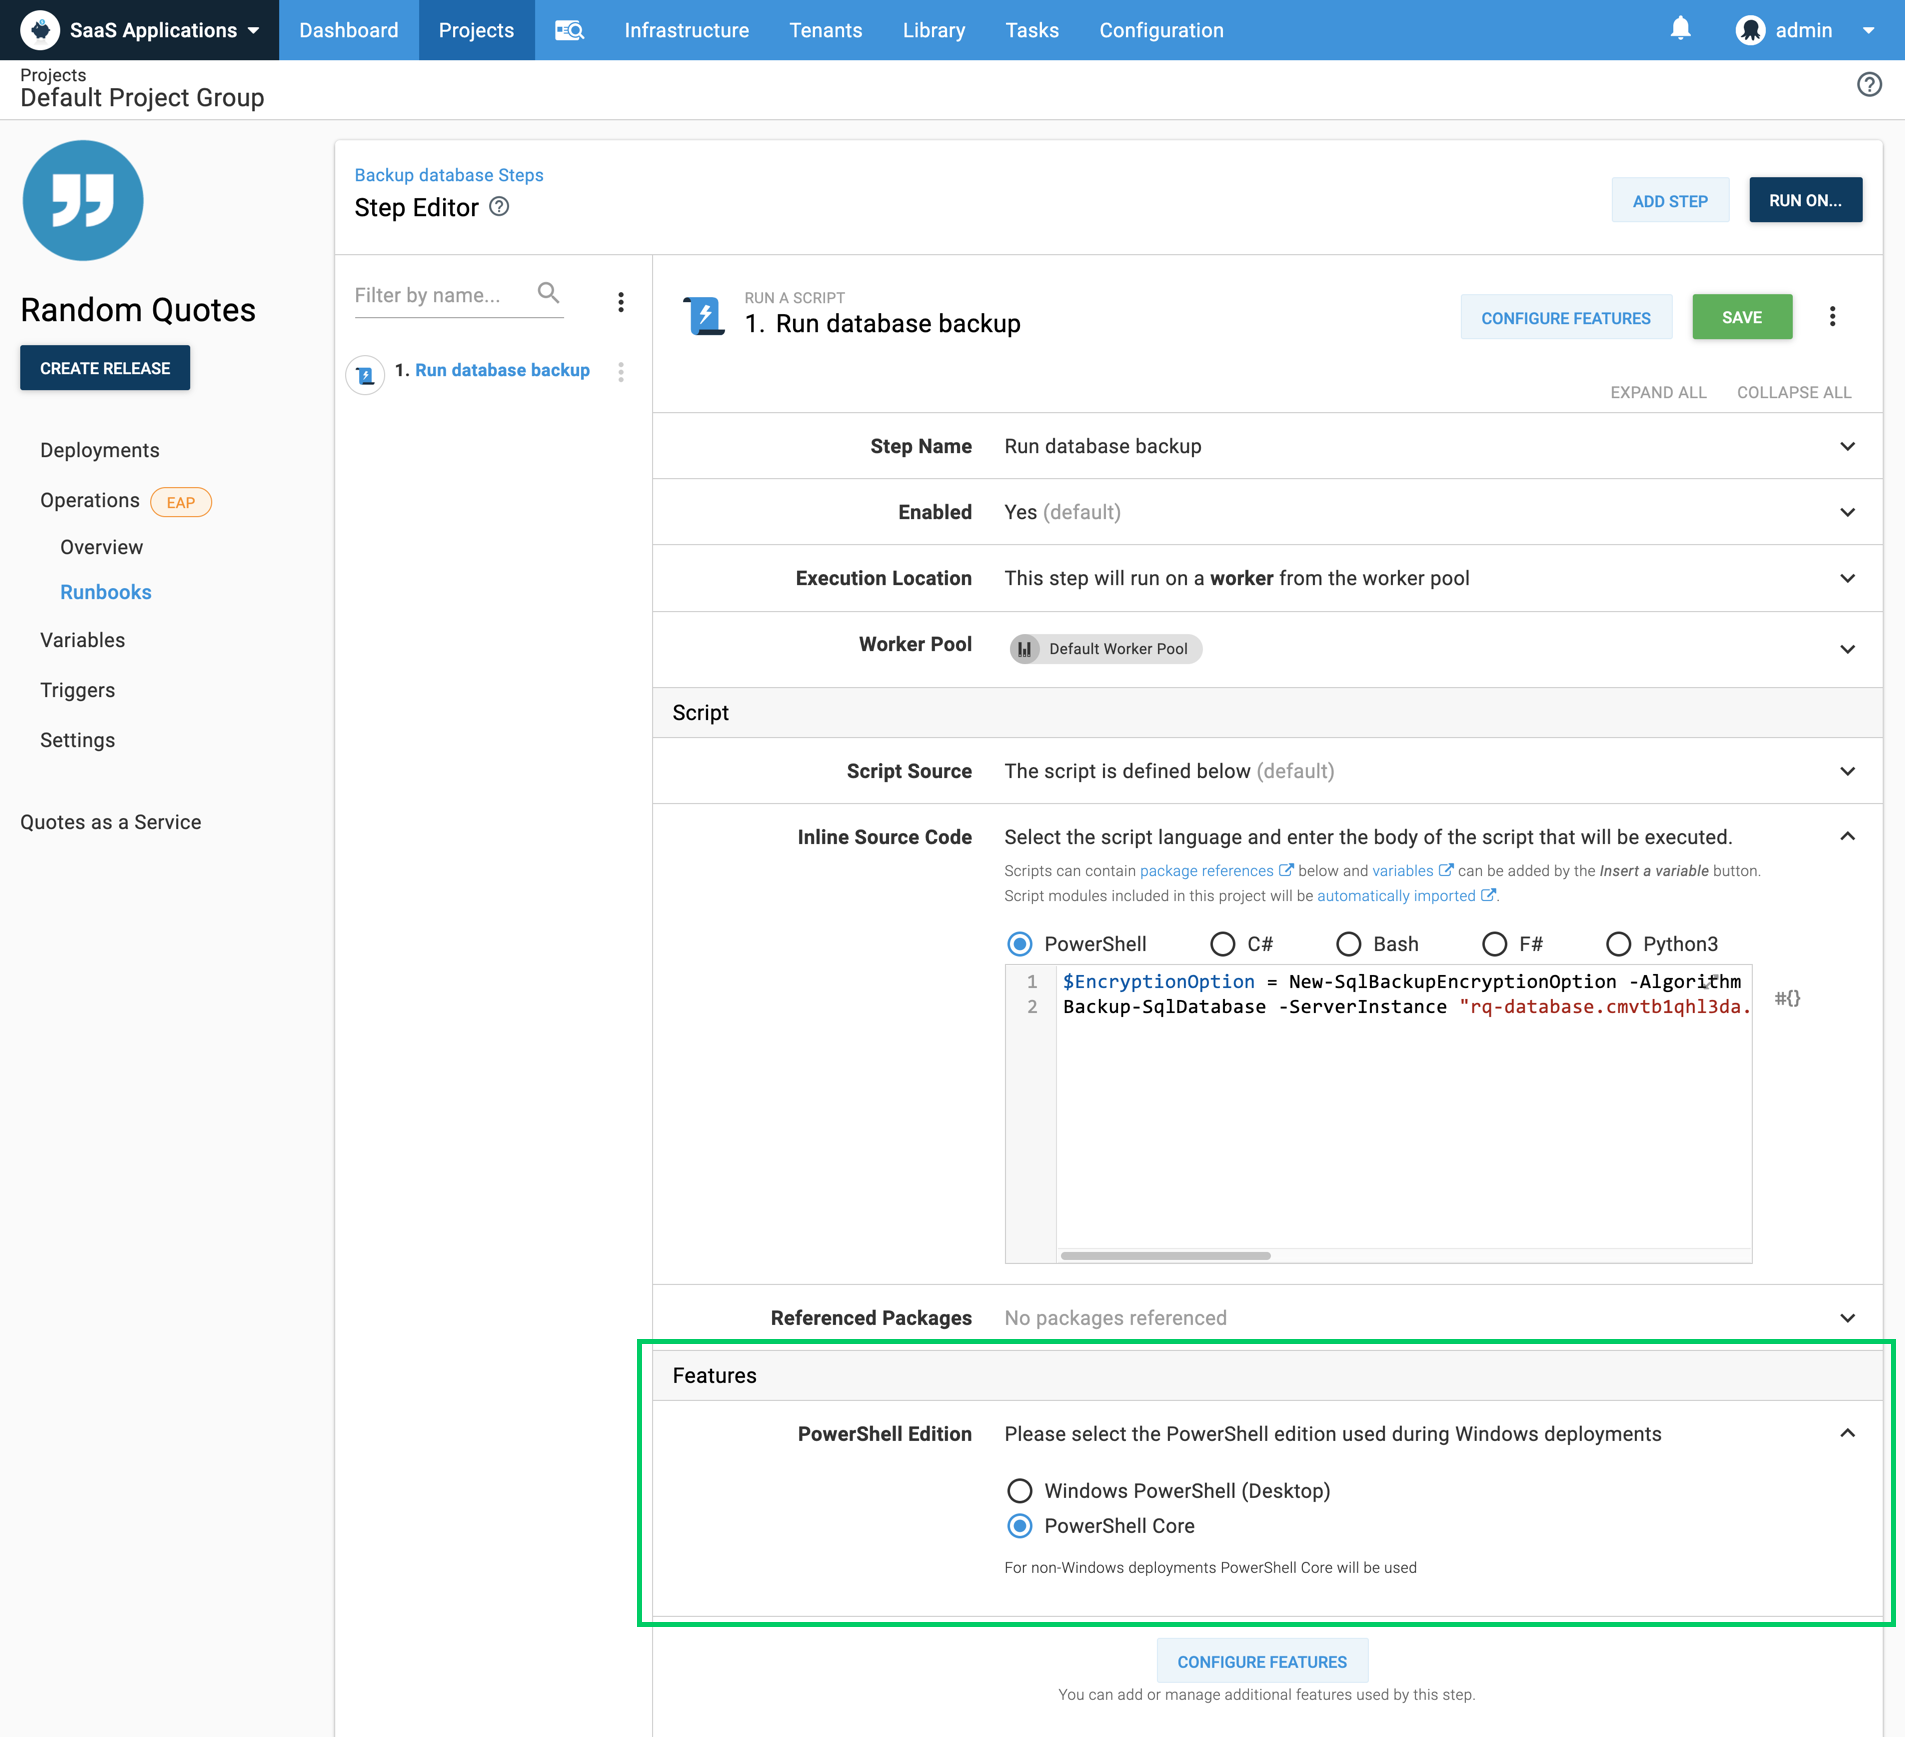The width and height of the screenshot is (1905, 1737).
Task: Select the Bash script language
Action: click(x=1348, y=944)
